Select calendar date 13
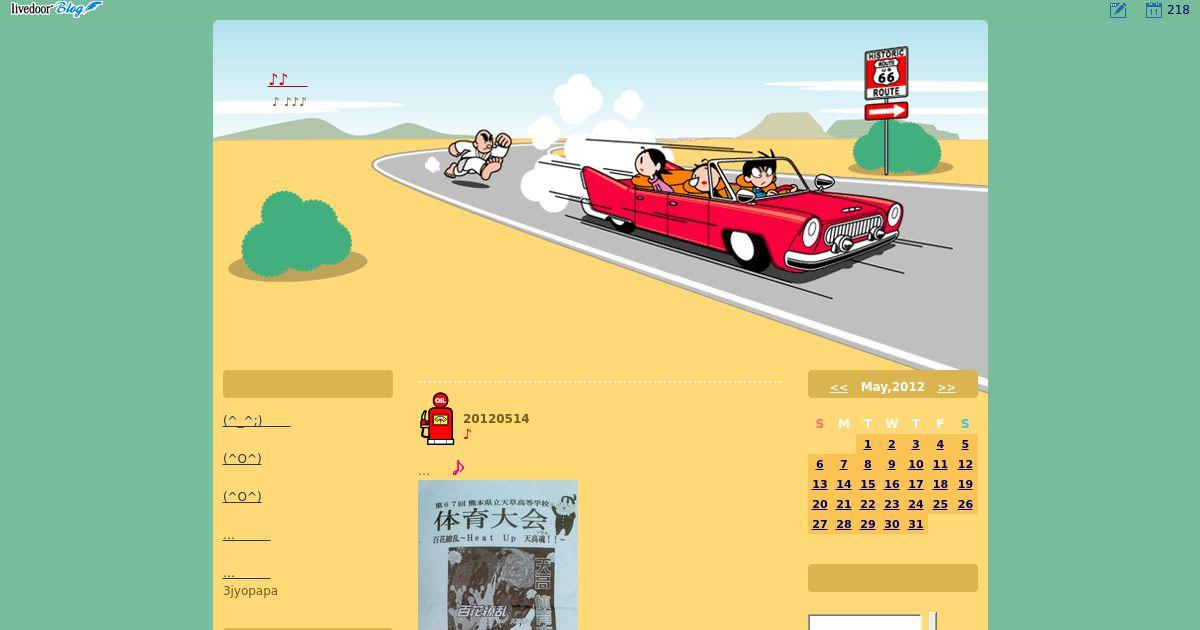The height and width of the screenshot is (630, 1200). point(819,484)
